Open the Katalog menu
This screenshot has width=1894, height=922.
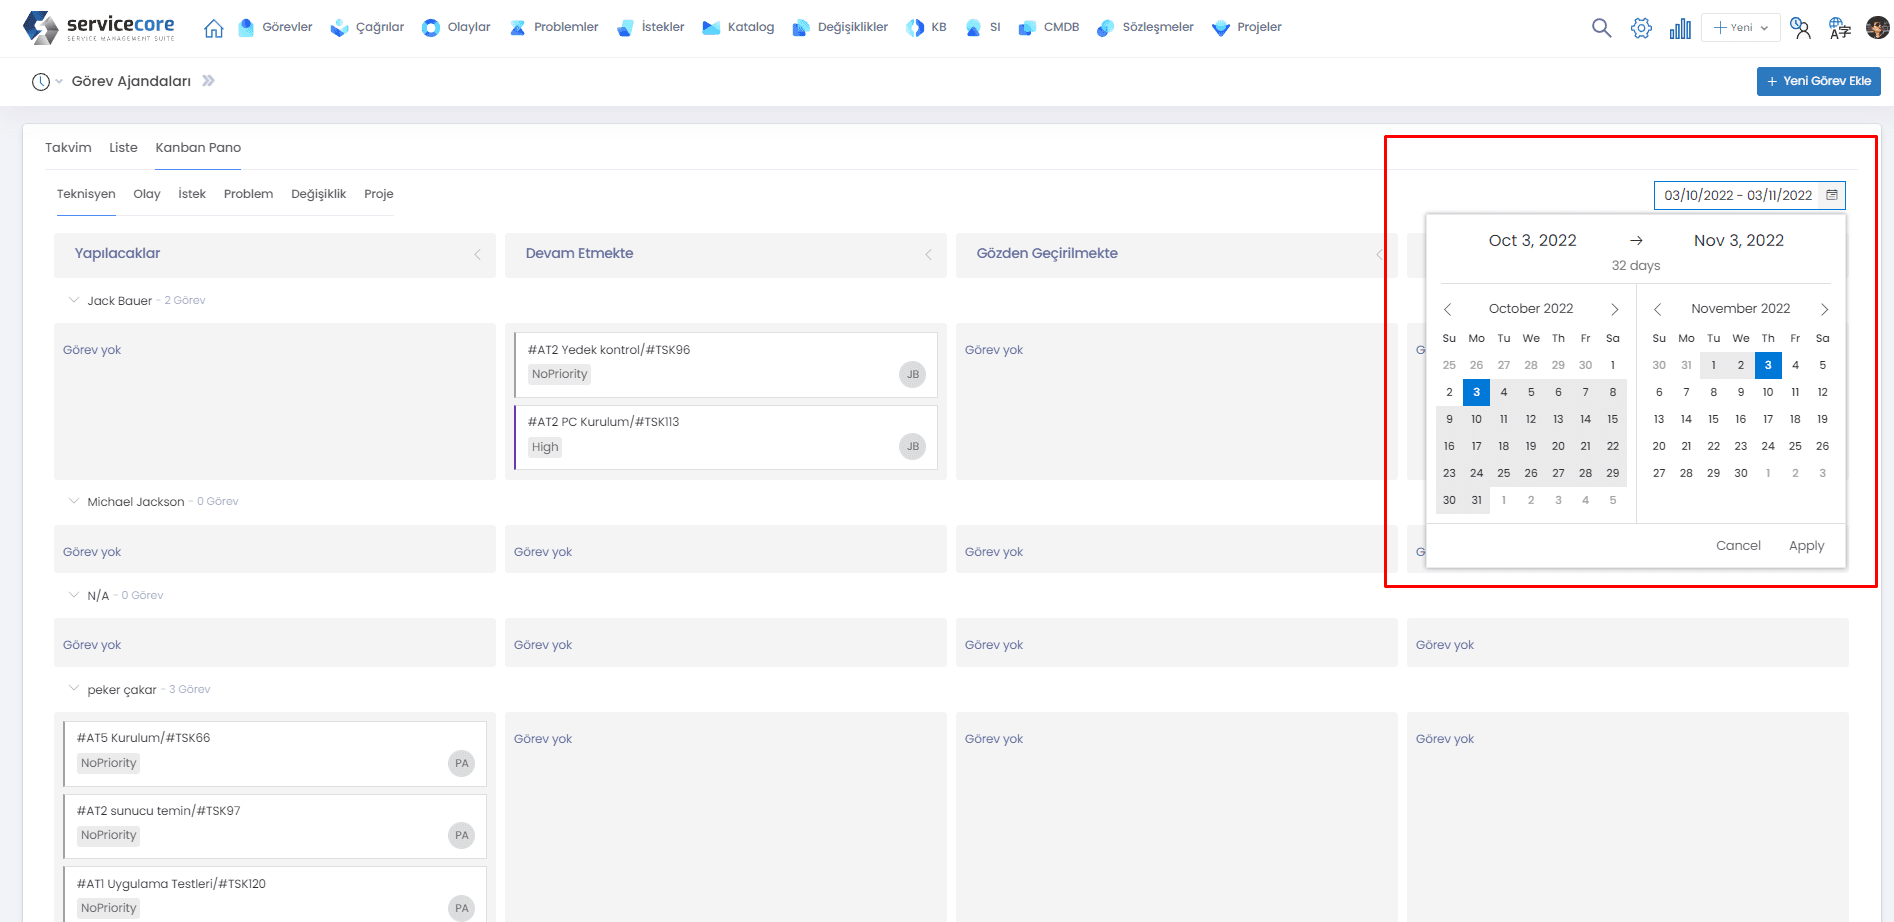tap(738, 27)
